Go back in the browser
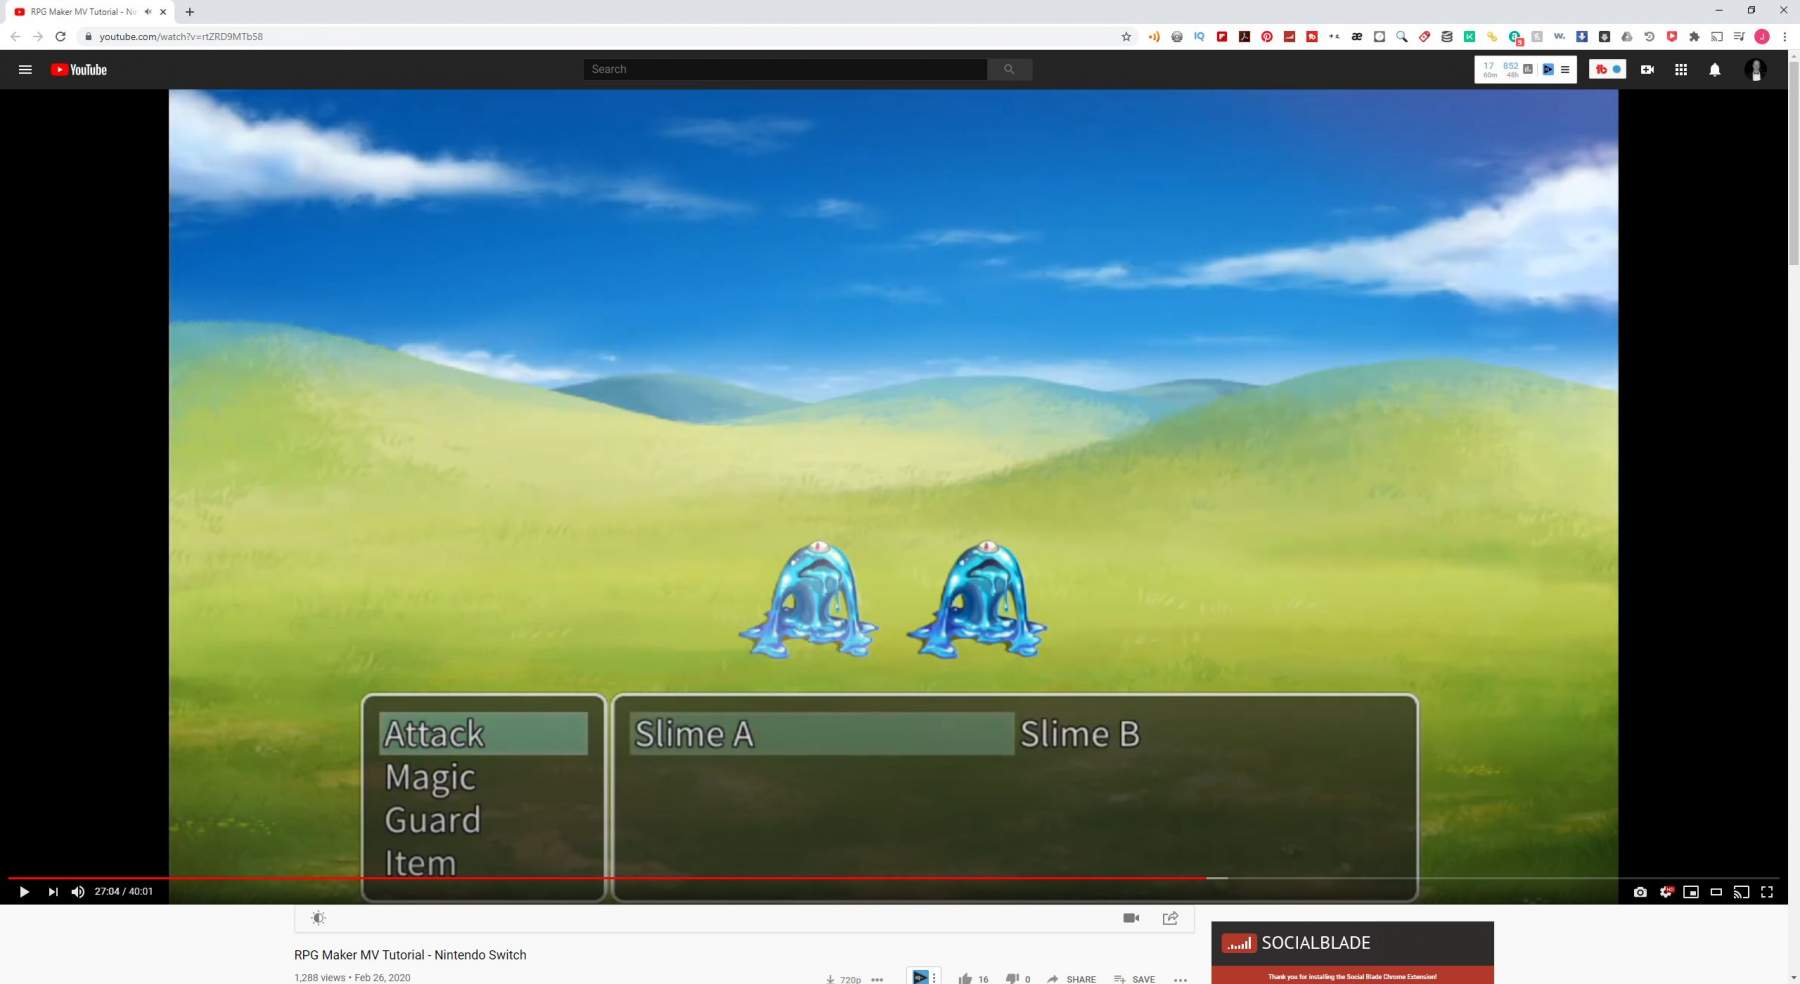The width and height of the screenshot is (1800, 984). (15, 37)
